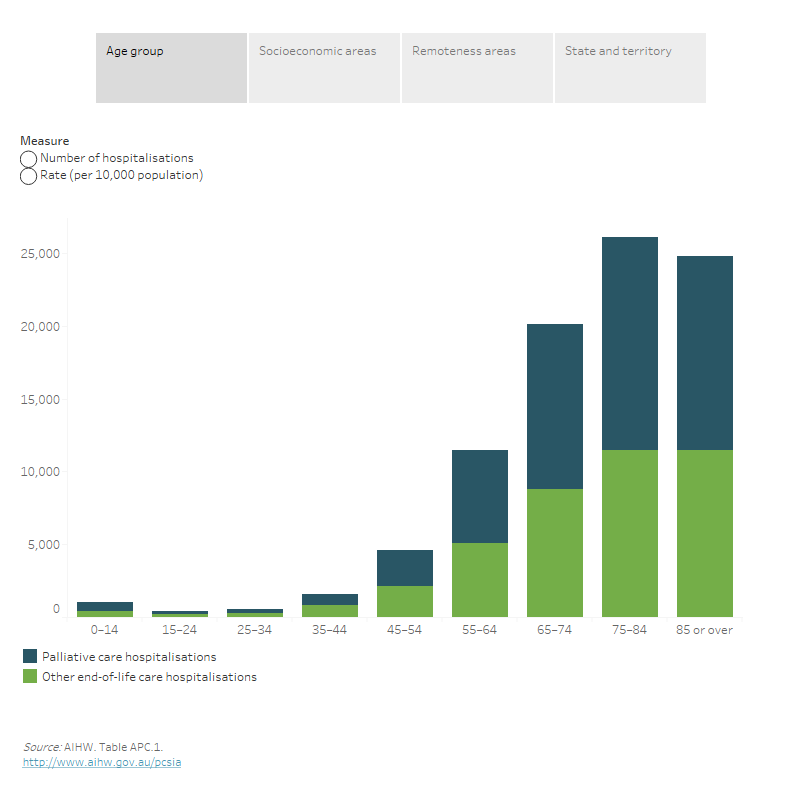Select the dark bar segment for 45–54
Screen dimensions: 800x800
(x=405, y=567)
